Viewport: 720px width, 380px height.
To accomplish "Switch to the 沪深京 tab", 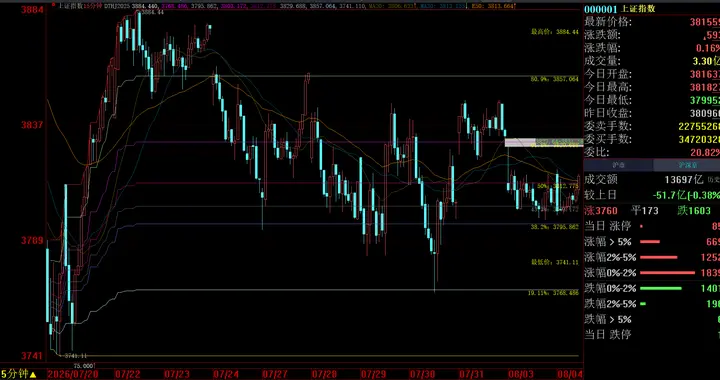I will [686, 165].
